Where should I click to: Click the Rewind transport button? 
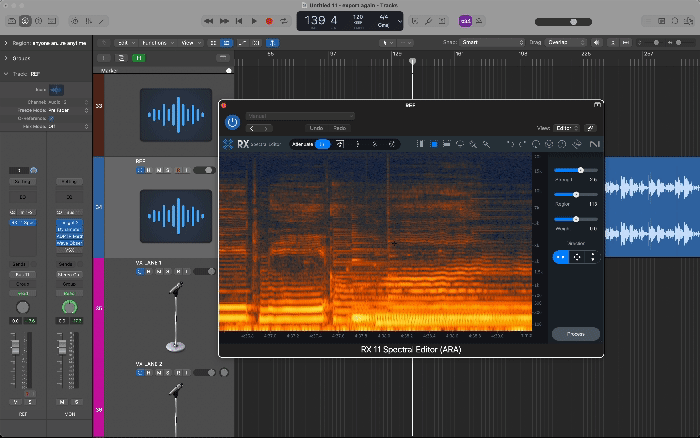point(208,21)
